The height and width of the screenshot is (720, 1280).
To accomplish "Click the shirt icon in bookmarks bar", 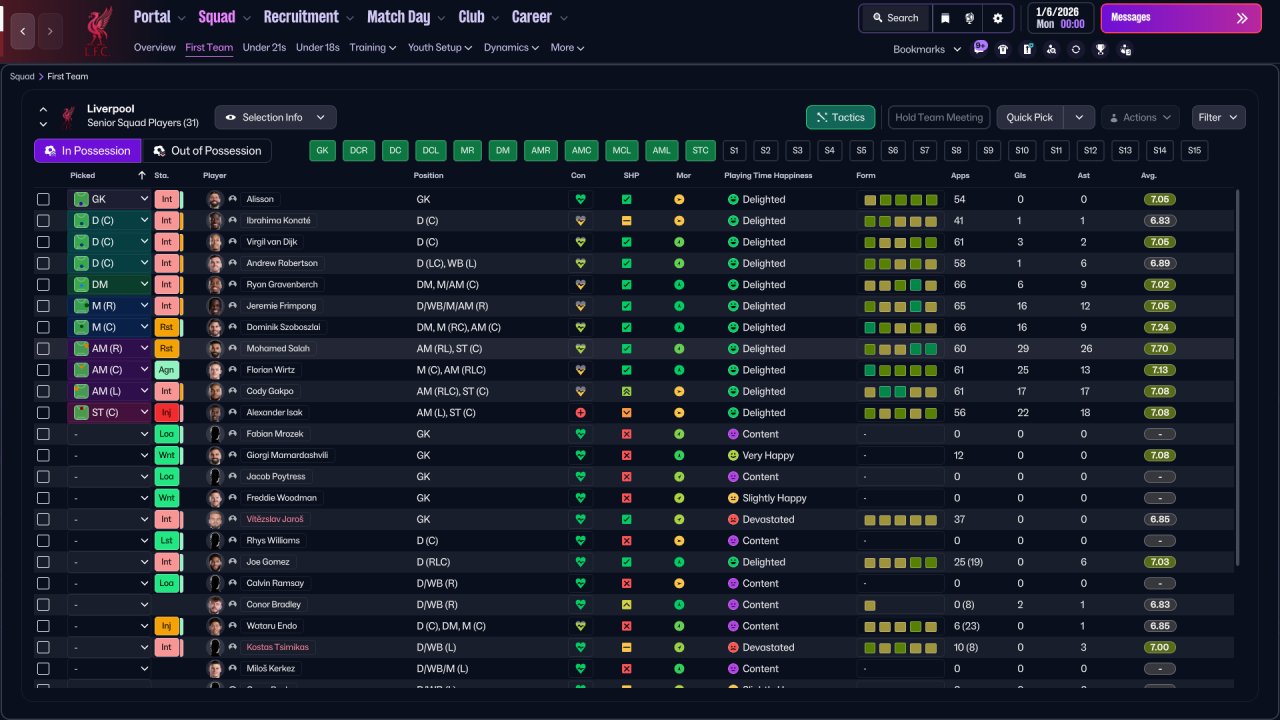I will (x=1003, y=49).
